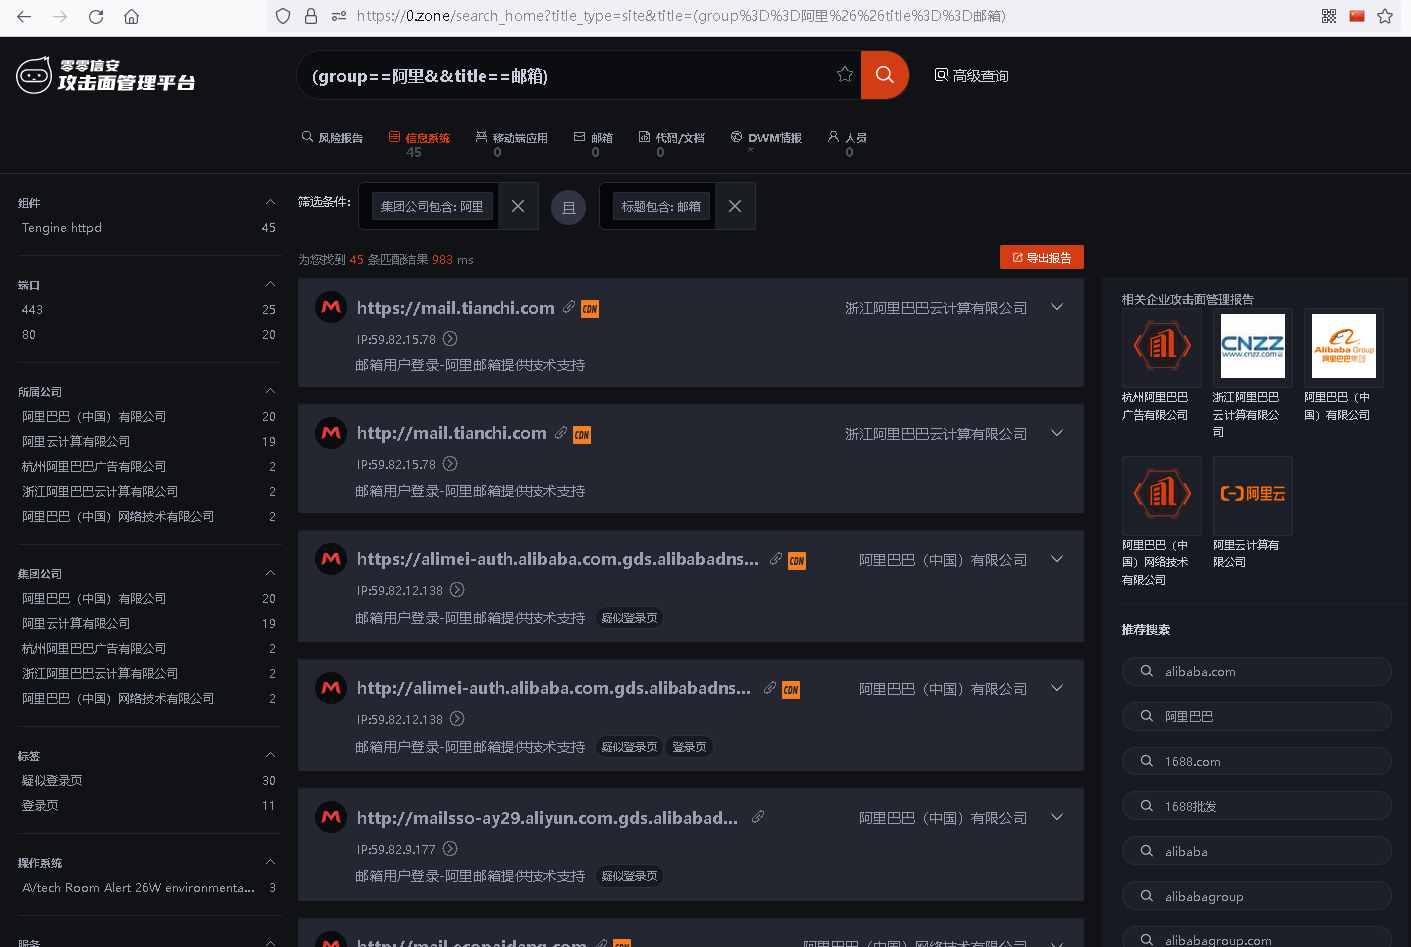Click link icon beside https://alimei-auth result
1411x947 pixels.
point(775,558)
